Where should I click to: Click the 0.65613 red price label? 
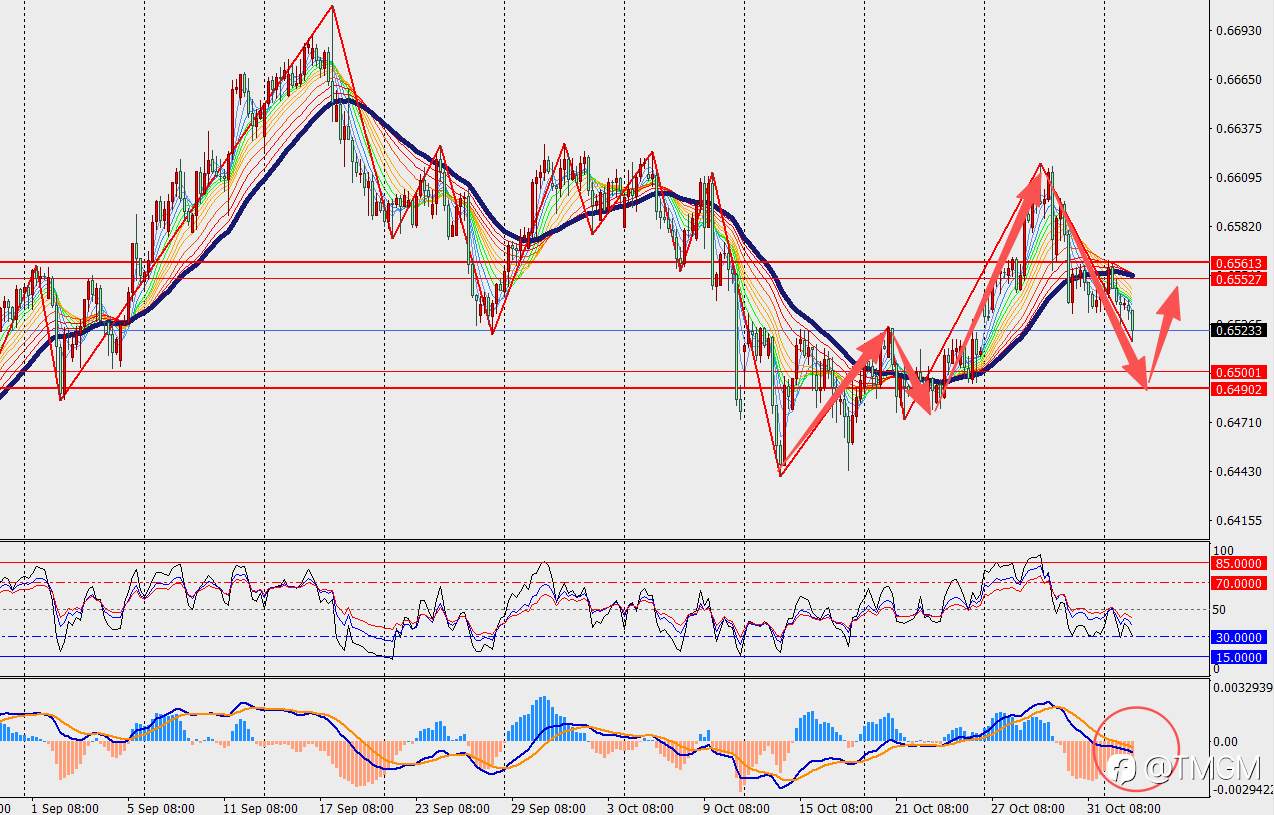(x=1239, y=263)
